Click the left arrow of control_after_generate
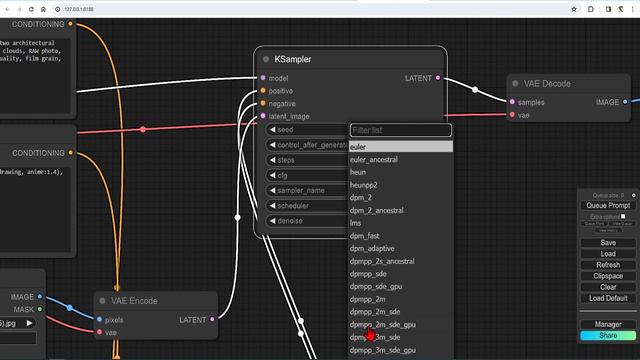 (x=272, y=144)
